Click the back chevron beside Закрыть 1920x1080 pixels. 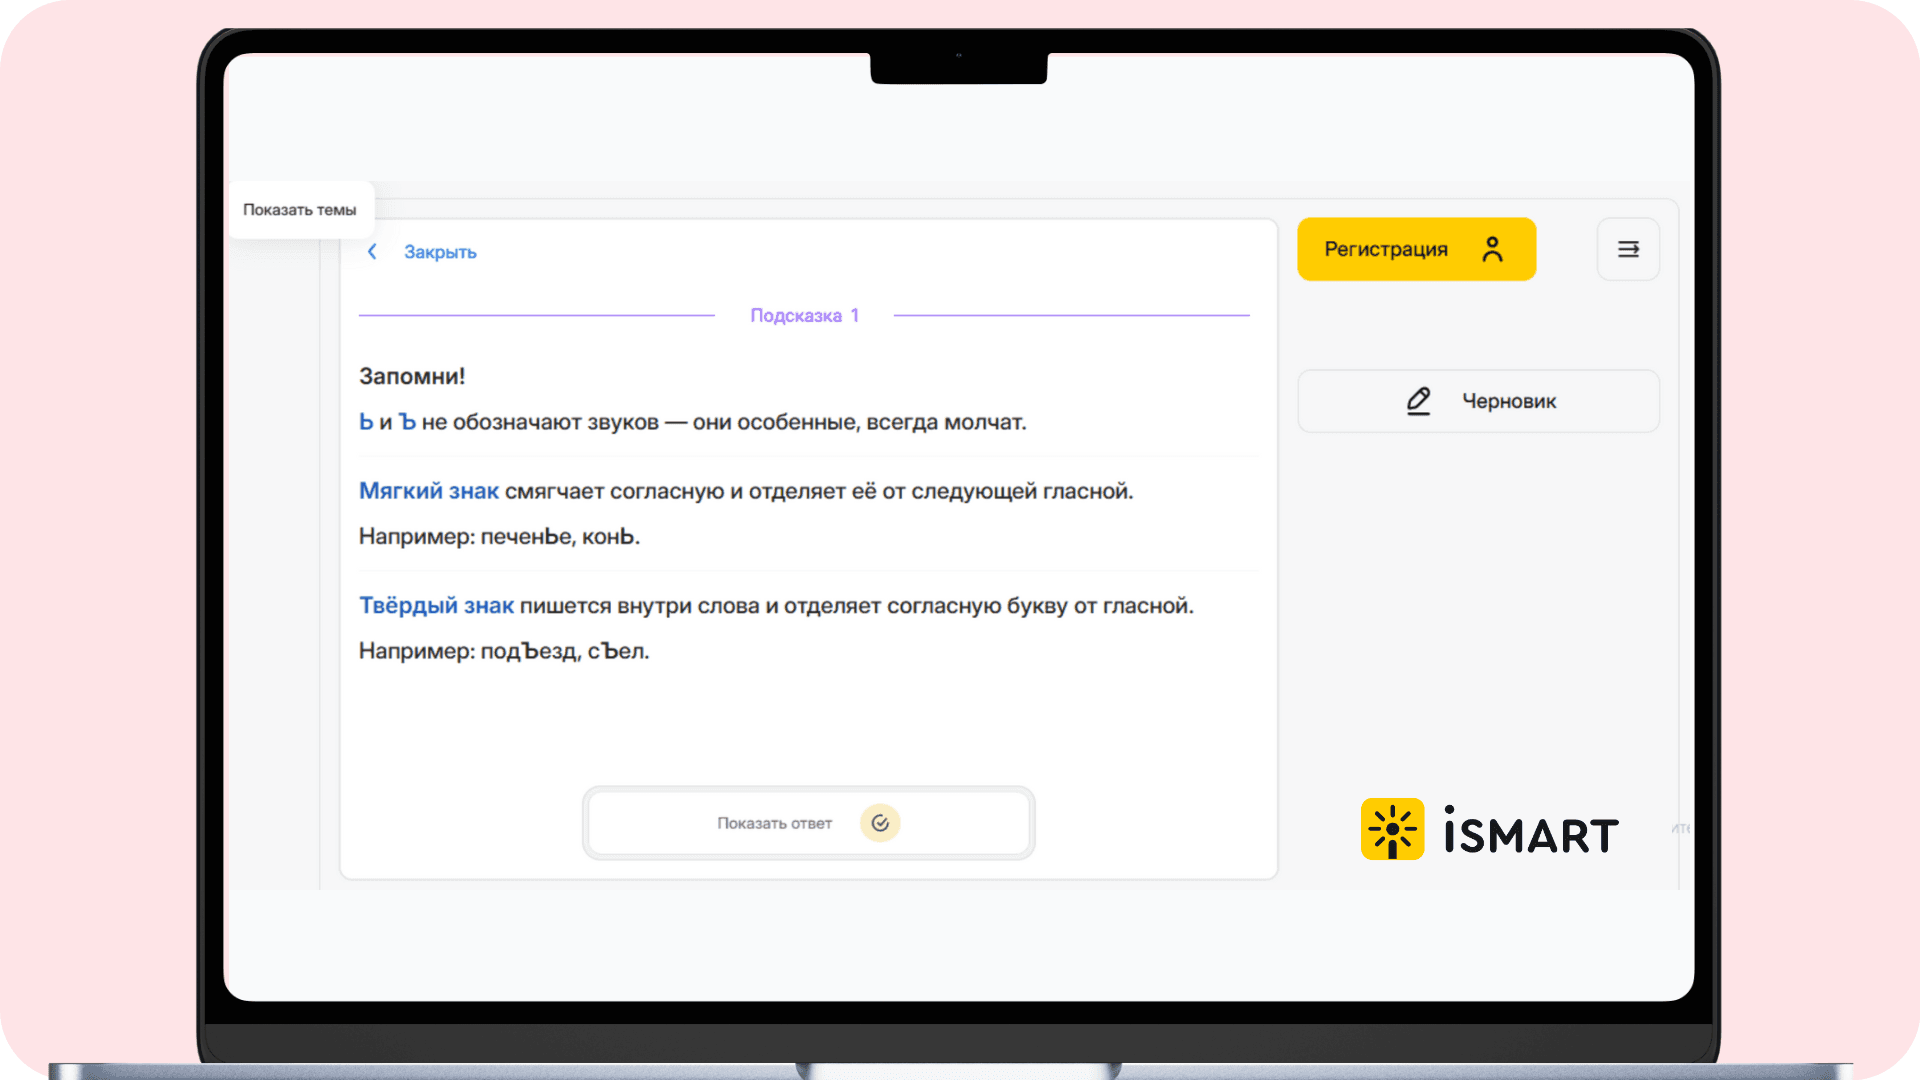[372, 252]
